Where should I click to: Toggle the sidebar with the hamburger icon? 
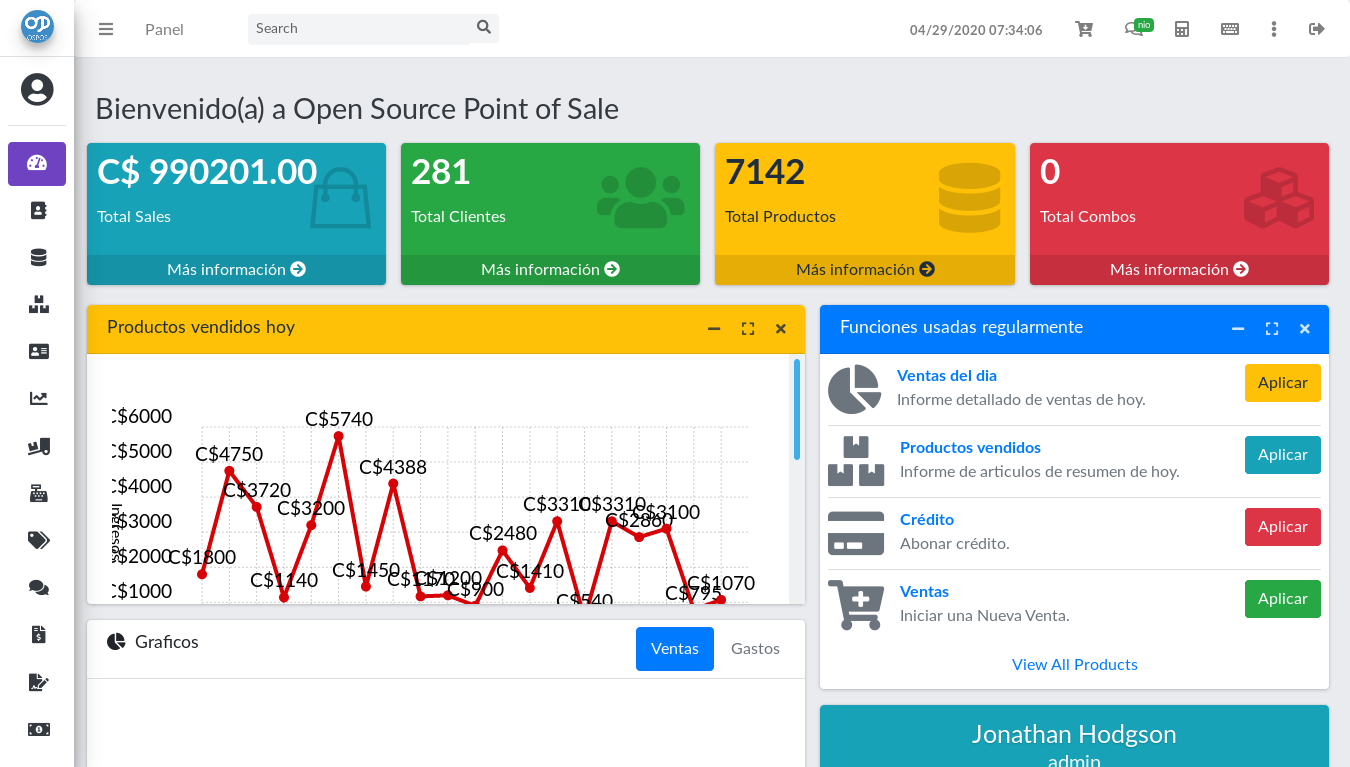coord(106,29)
